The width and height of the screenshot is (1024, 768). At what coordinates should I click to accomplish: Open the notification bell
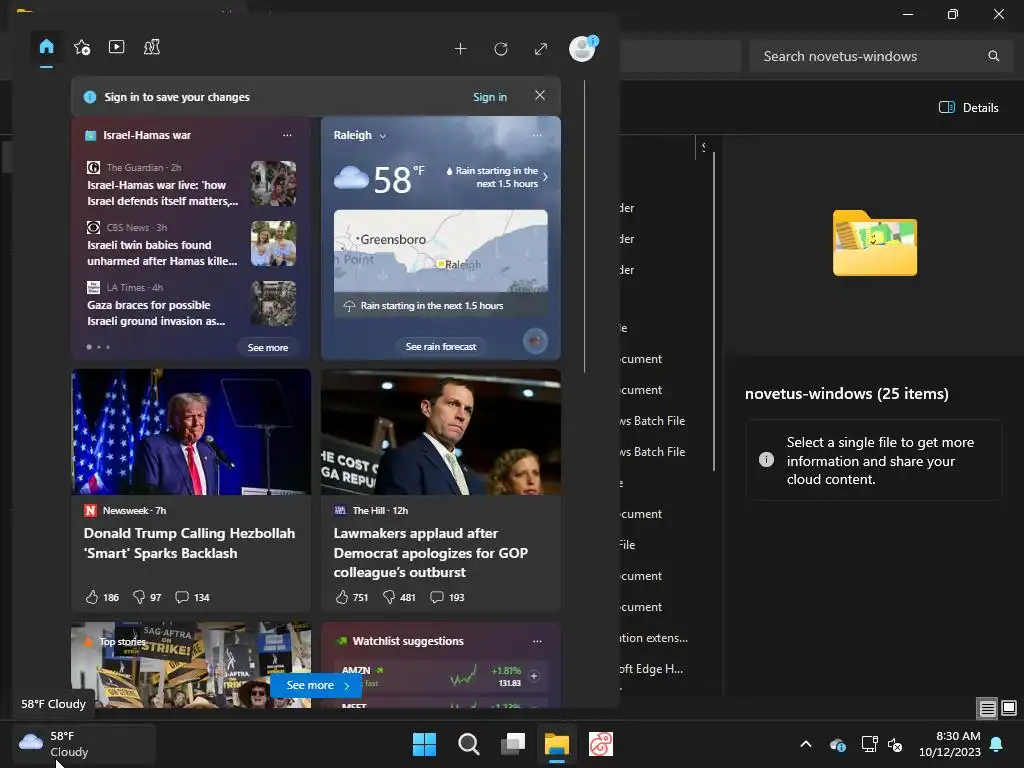point(997,744)
